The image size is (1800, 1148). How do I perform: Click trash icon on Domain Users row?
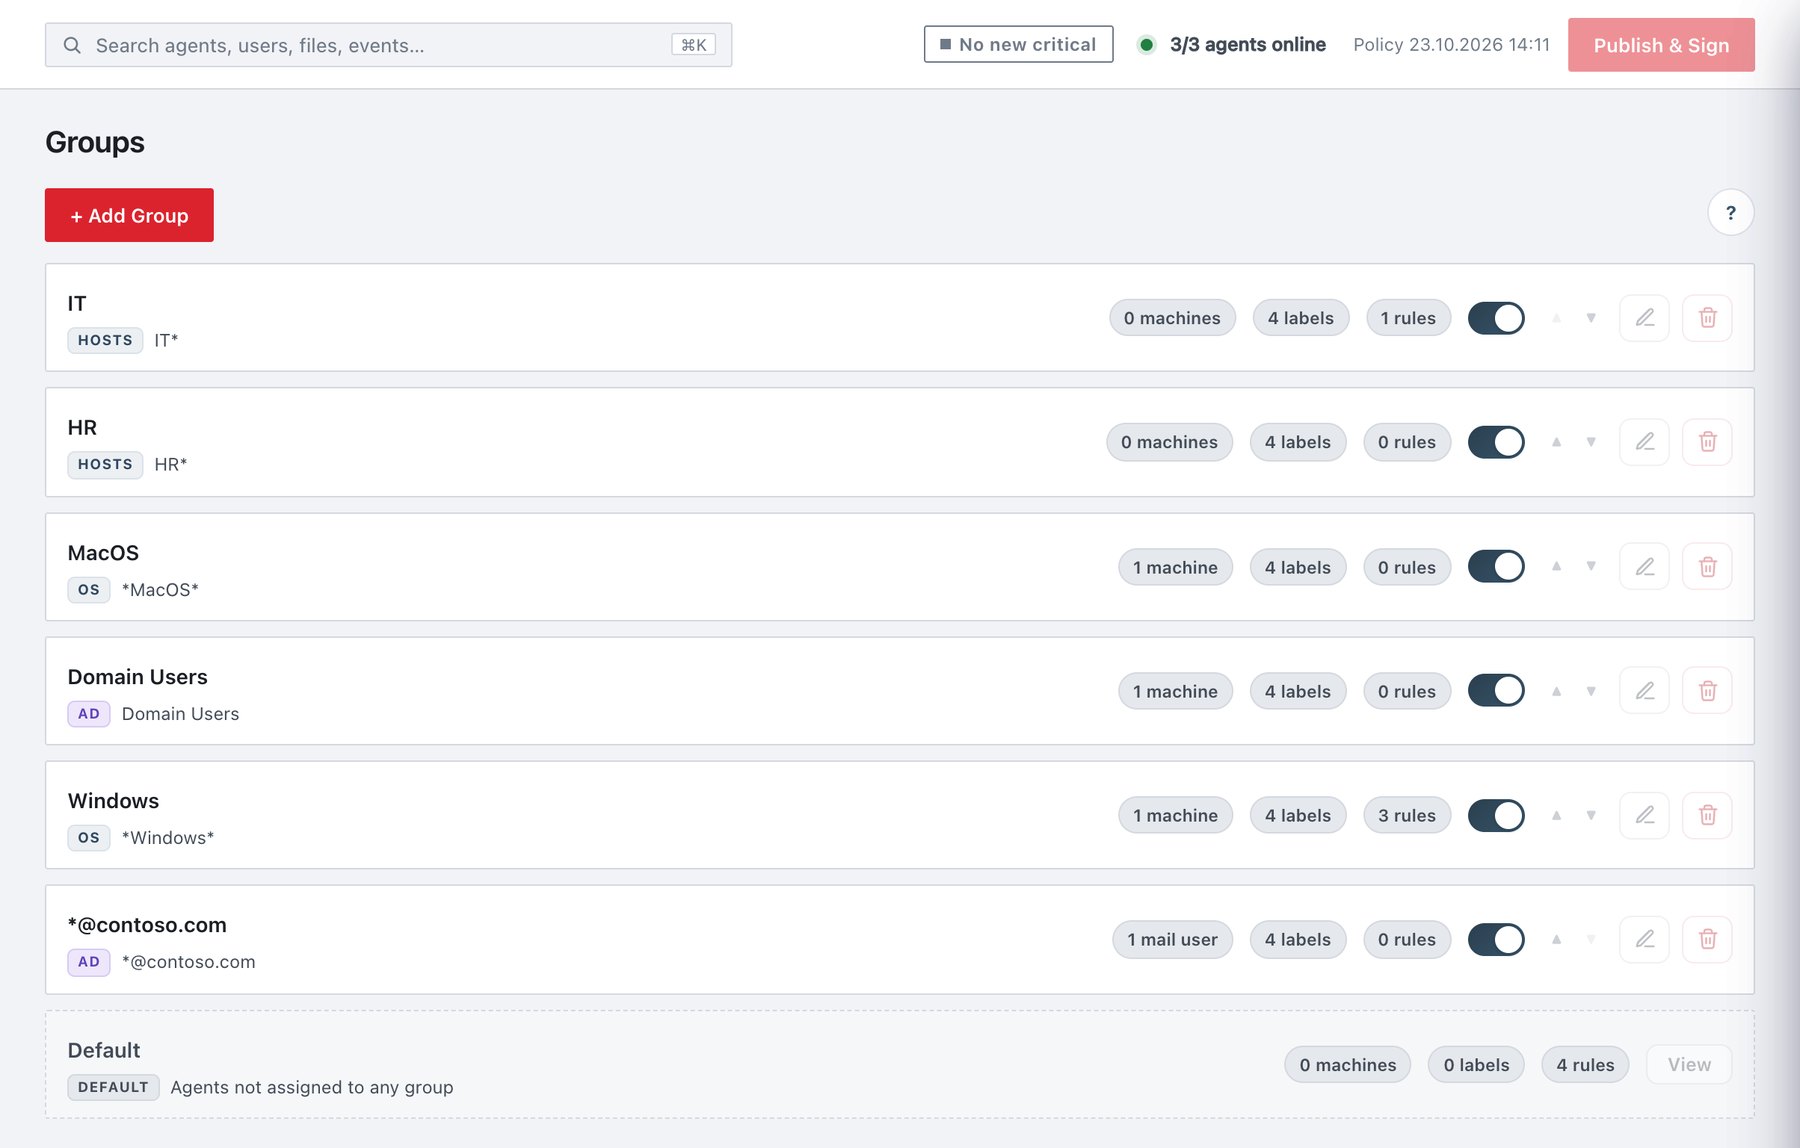point(1707,691)
